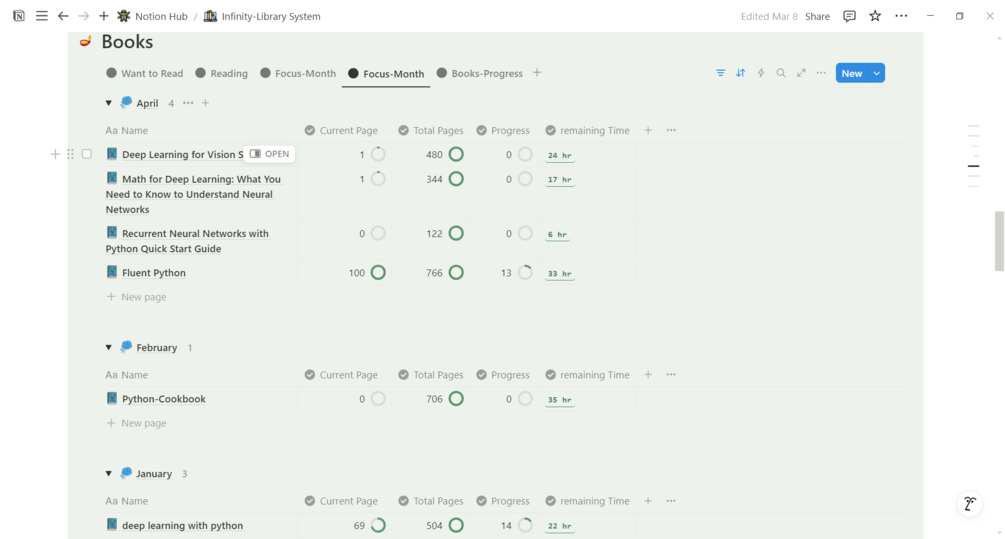Open database view options three-dot icon

click(821, 73)
